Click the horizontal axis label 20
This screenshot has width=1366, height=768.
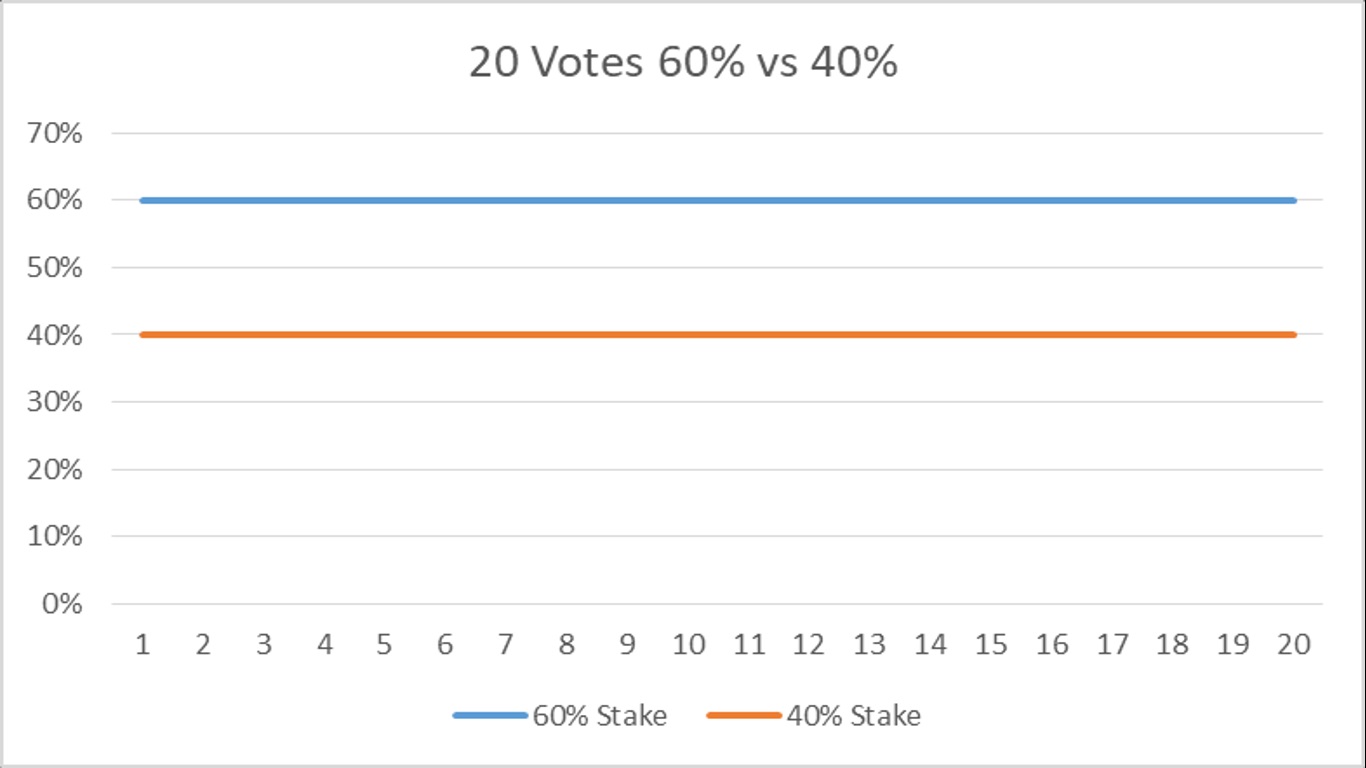tap(1294, 645)
